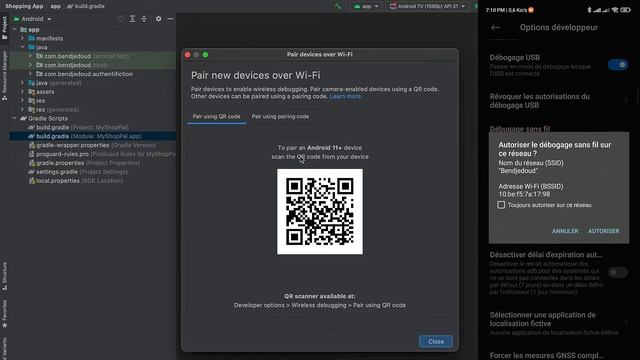Open the Resource Manager side tab

coord(4,76)
